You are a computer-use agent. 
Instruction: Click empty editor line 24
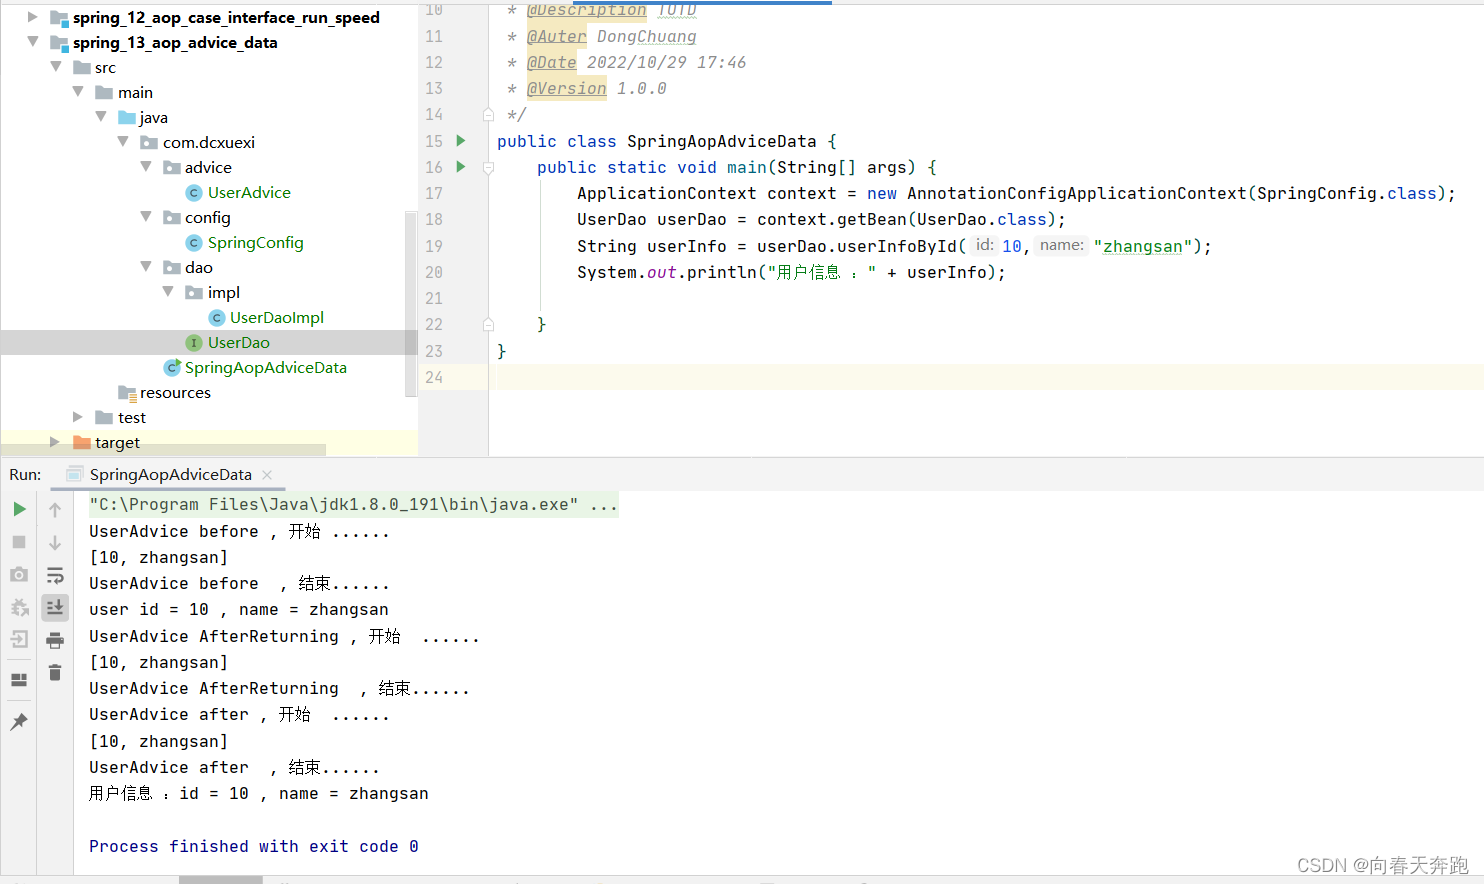(986, 377)
